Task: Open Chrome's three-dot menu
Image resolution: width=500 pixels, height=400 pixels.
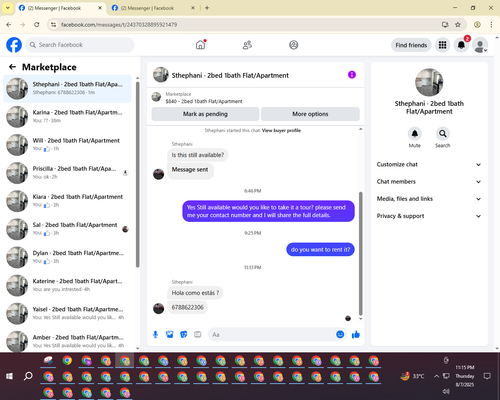Action: [x=491, y=24]
